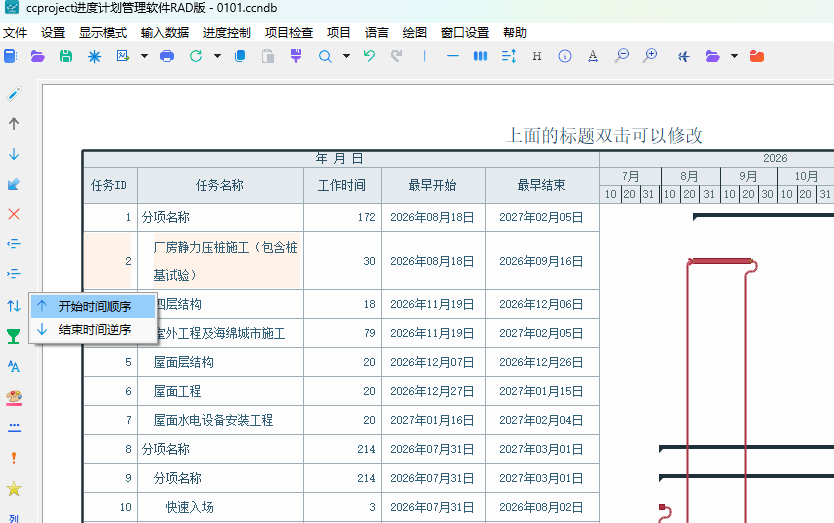Click the blue asterisk toolbar icon

coord(94,56)
